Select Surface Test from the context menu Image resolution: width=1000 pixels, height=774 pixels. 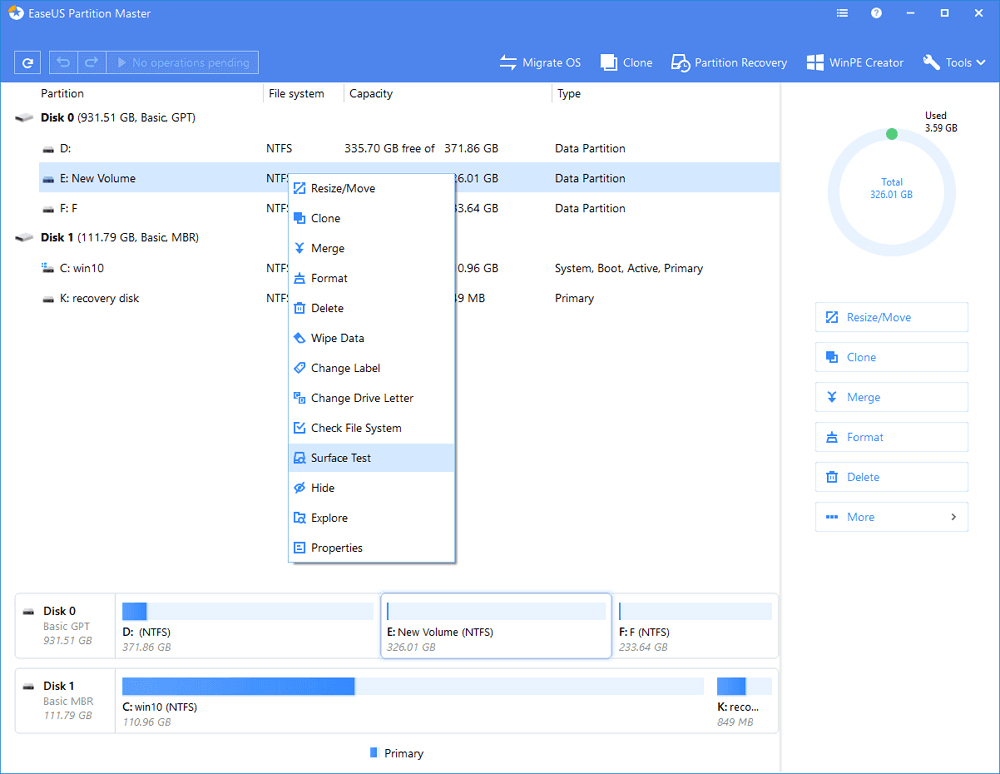tap(372, 458)
